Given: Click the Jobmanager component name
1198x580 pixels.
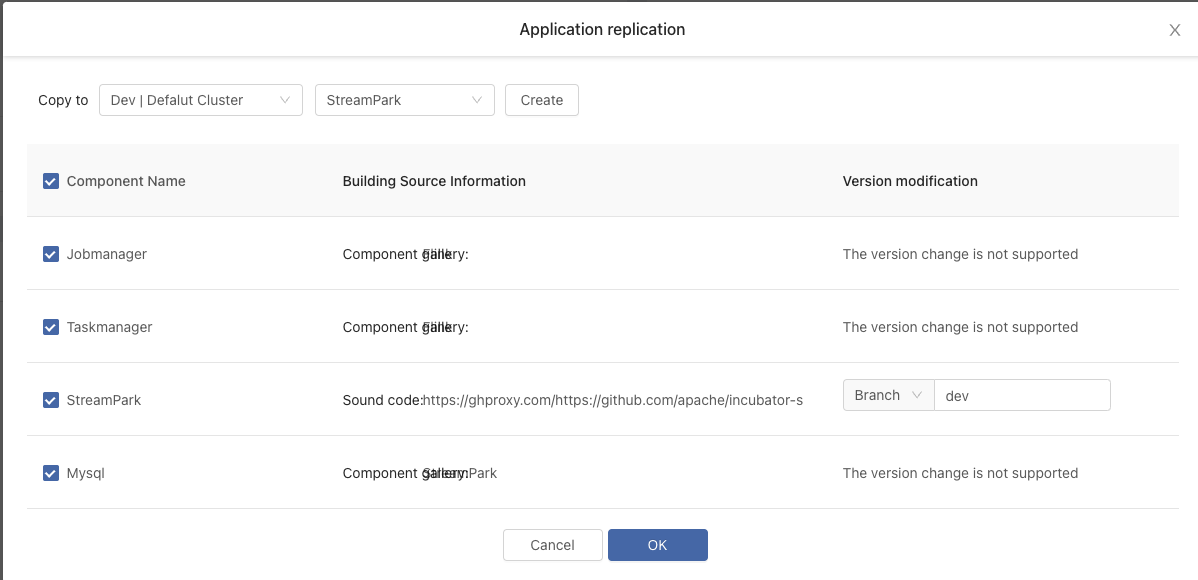Looking at the screenshot, I should coord(107,254).
